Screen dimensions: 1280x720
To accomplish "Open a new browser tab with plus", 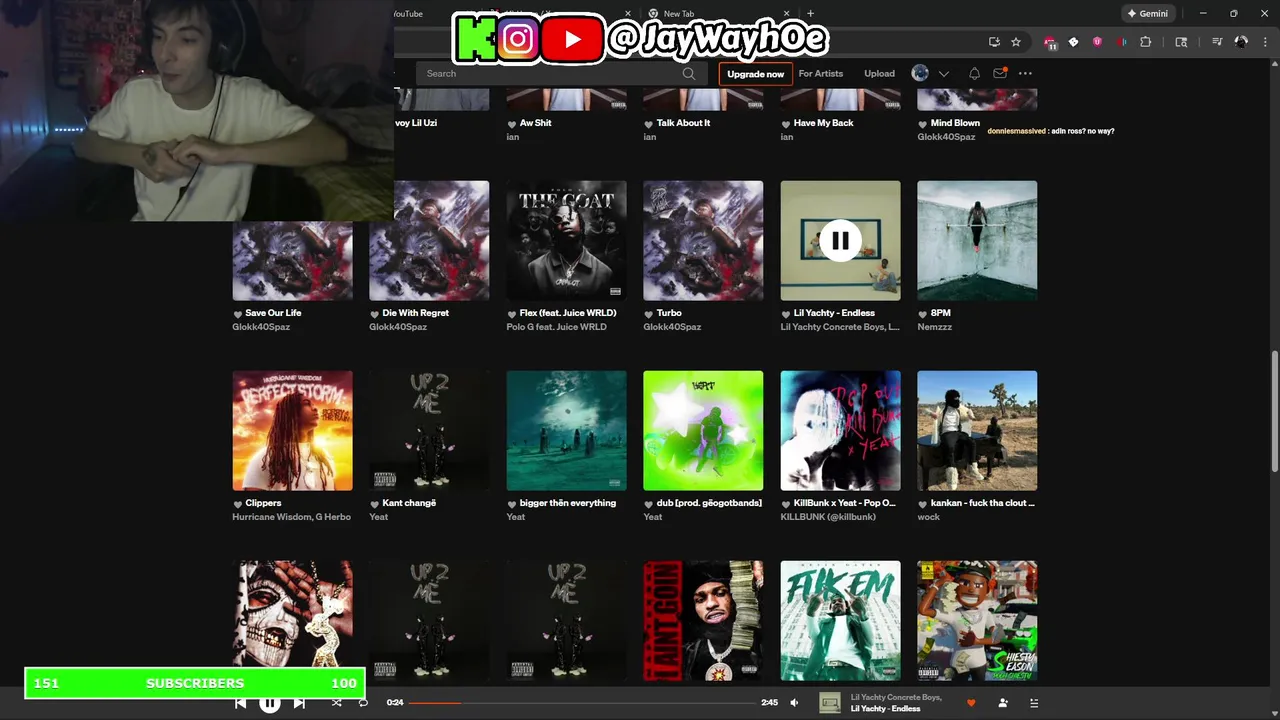I will tap(810, 14).
